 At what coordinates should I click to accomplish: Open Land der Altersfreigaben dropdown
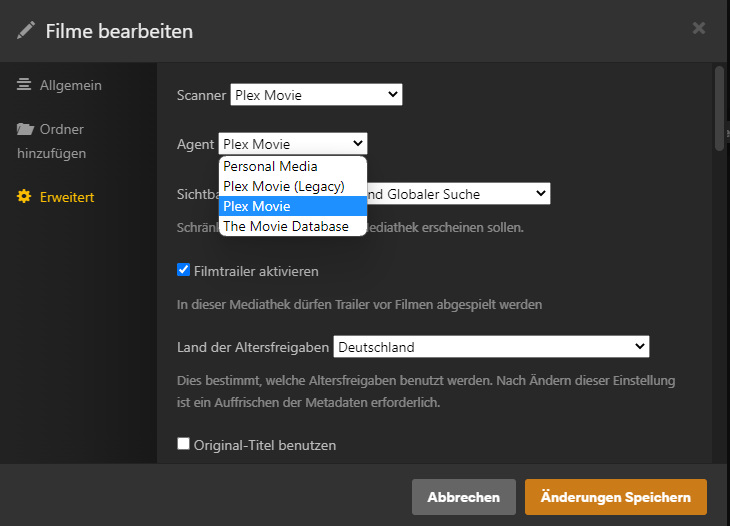491,347
